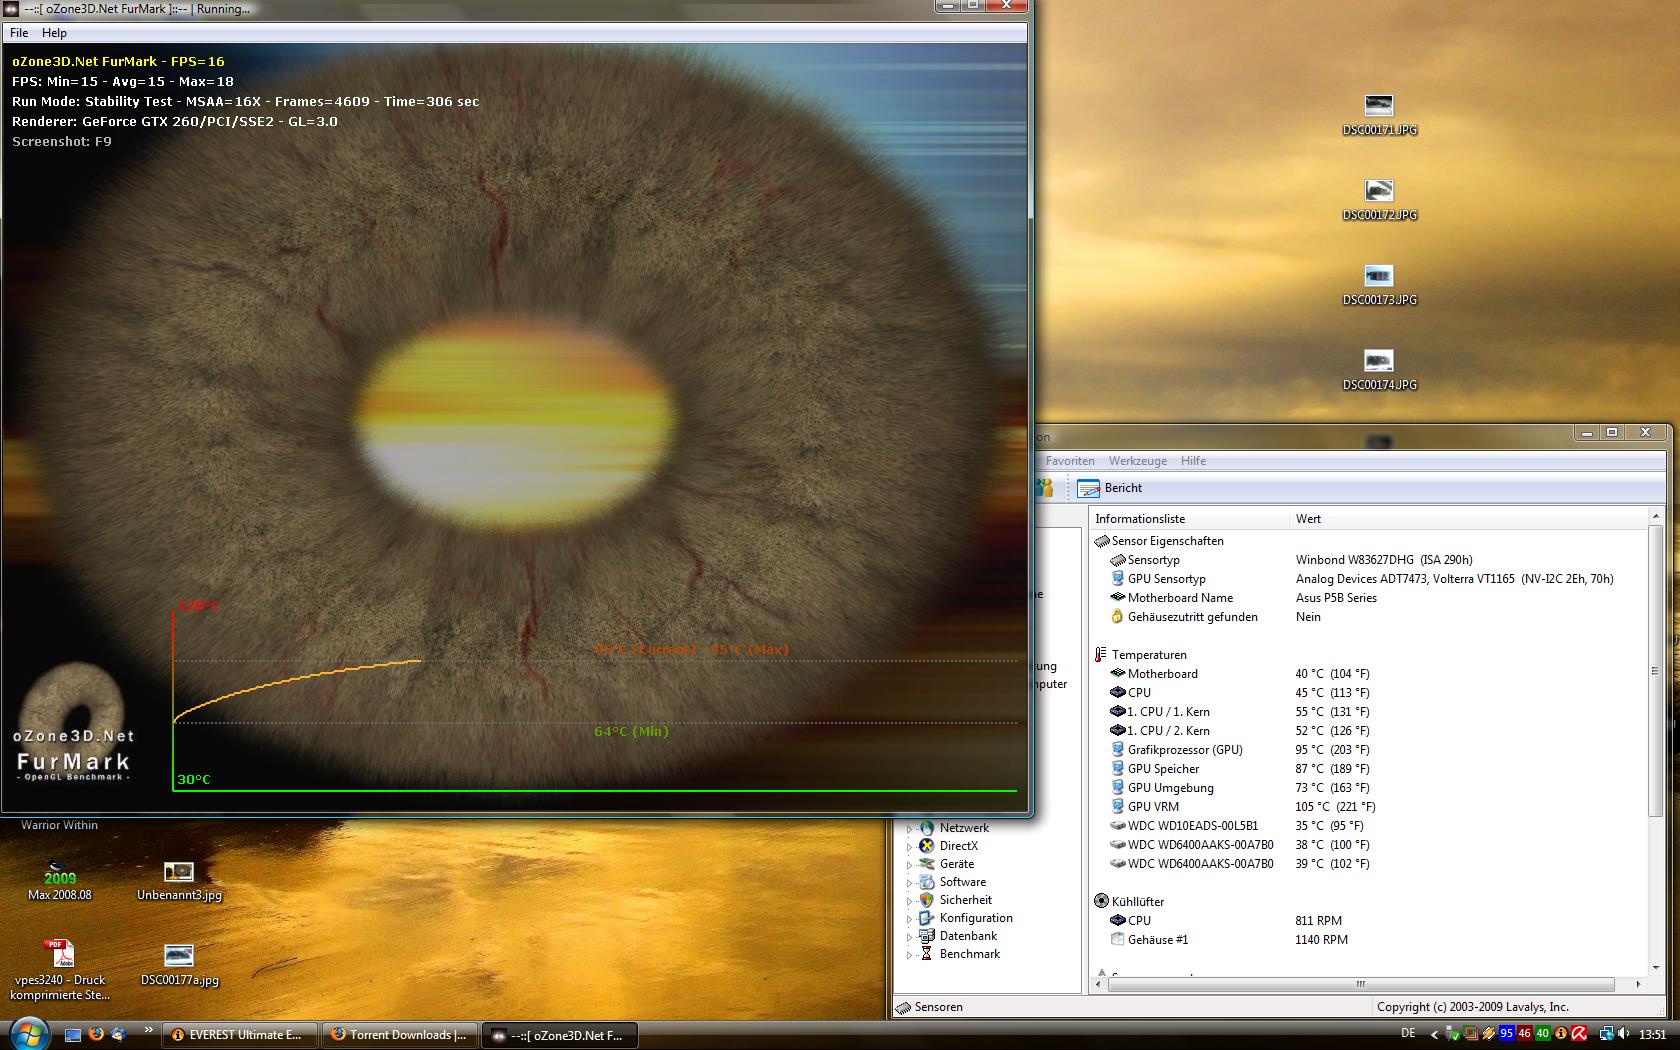Select the WDC WD10EADS-00L5B1 drive row
1680x1050 pixels.
pyautogui.click(x=1368, y=826)
